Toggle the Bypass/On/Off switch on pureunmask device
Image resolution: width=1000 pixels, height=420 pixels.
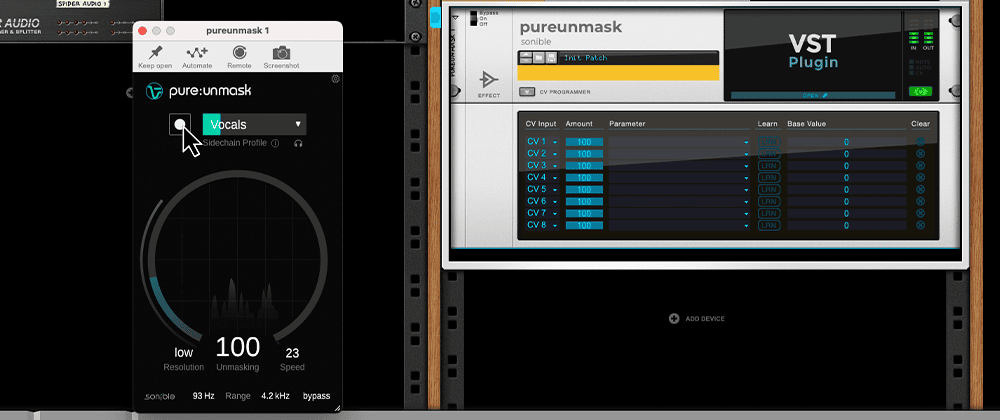tap(473, 18)
